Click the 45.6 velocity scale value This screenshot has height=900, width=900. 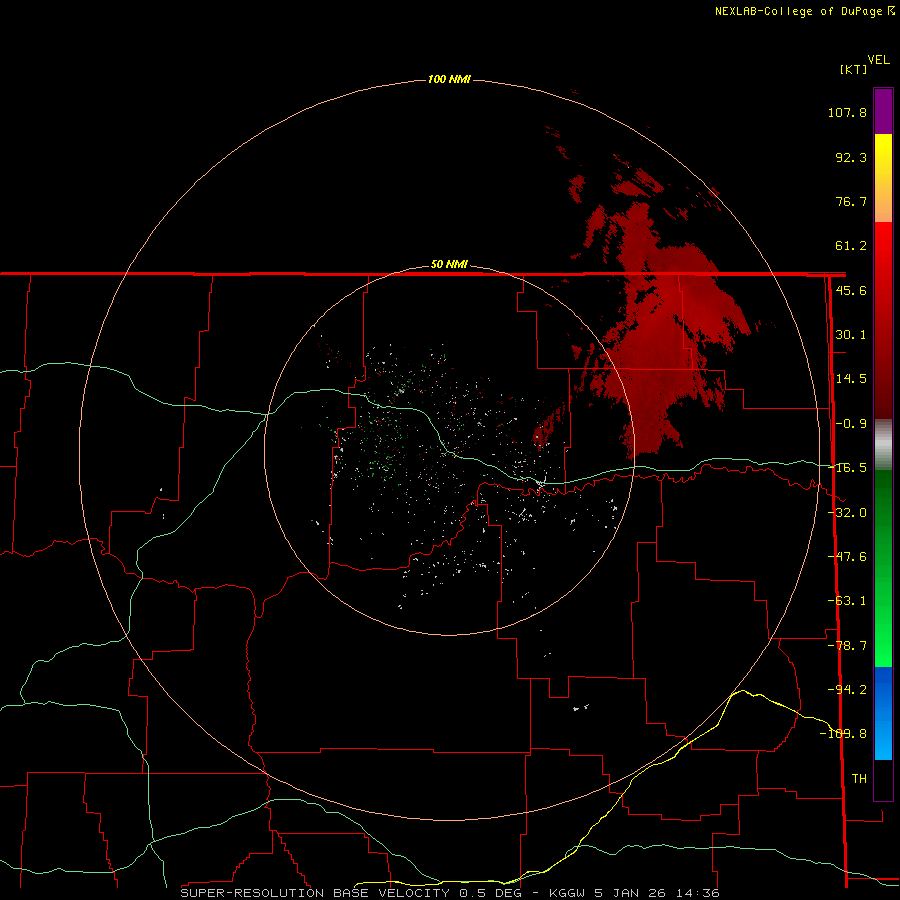[x=851, y=290]
